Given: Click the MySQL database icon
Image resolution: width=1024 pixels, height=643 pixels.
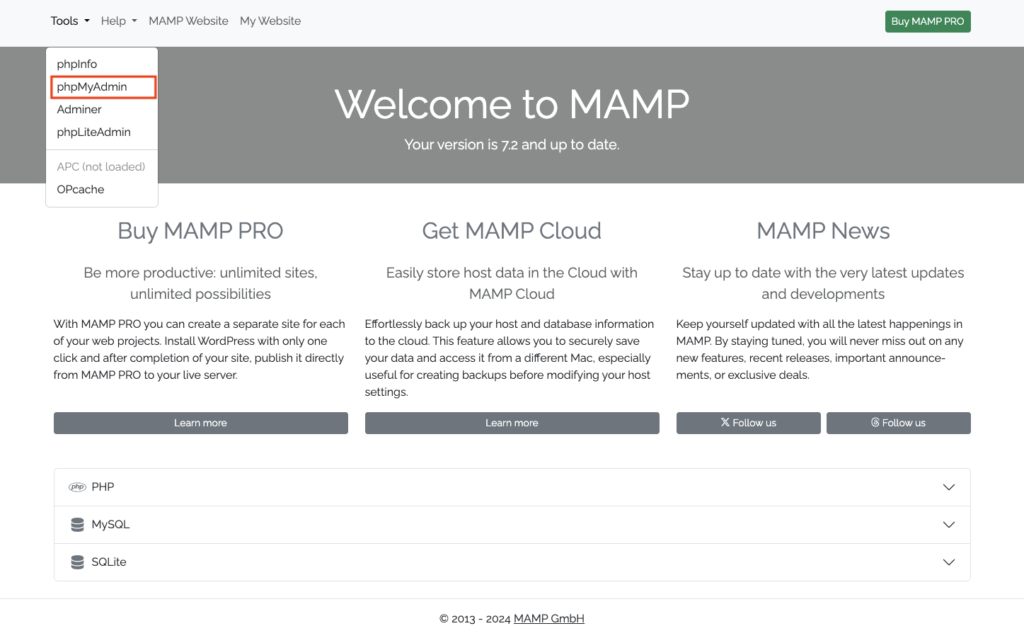Looking at the screenshot, I should [x=77, y=525].
